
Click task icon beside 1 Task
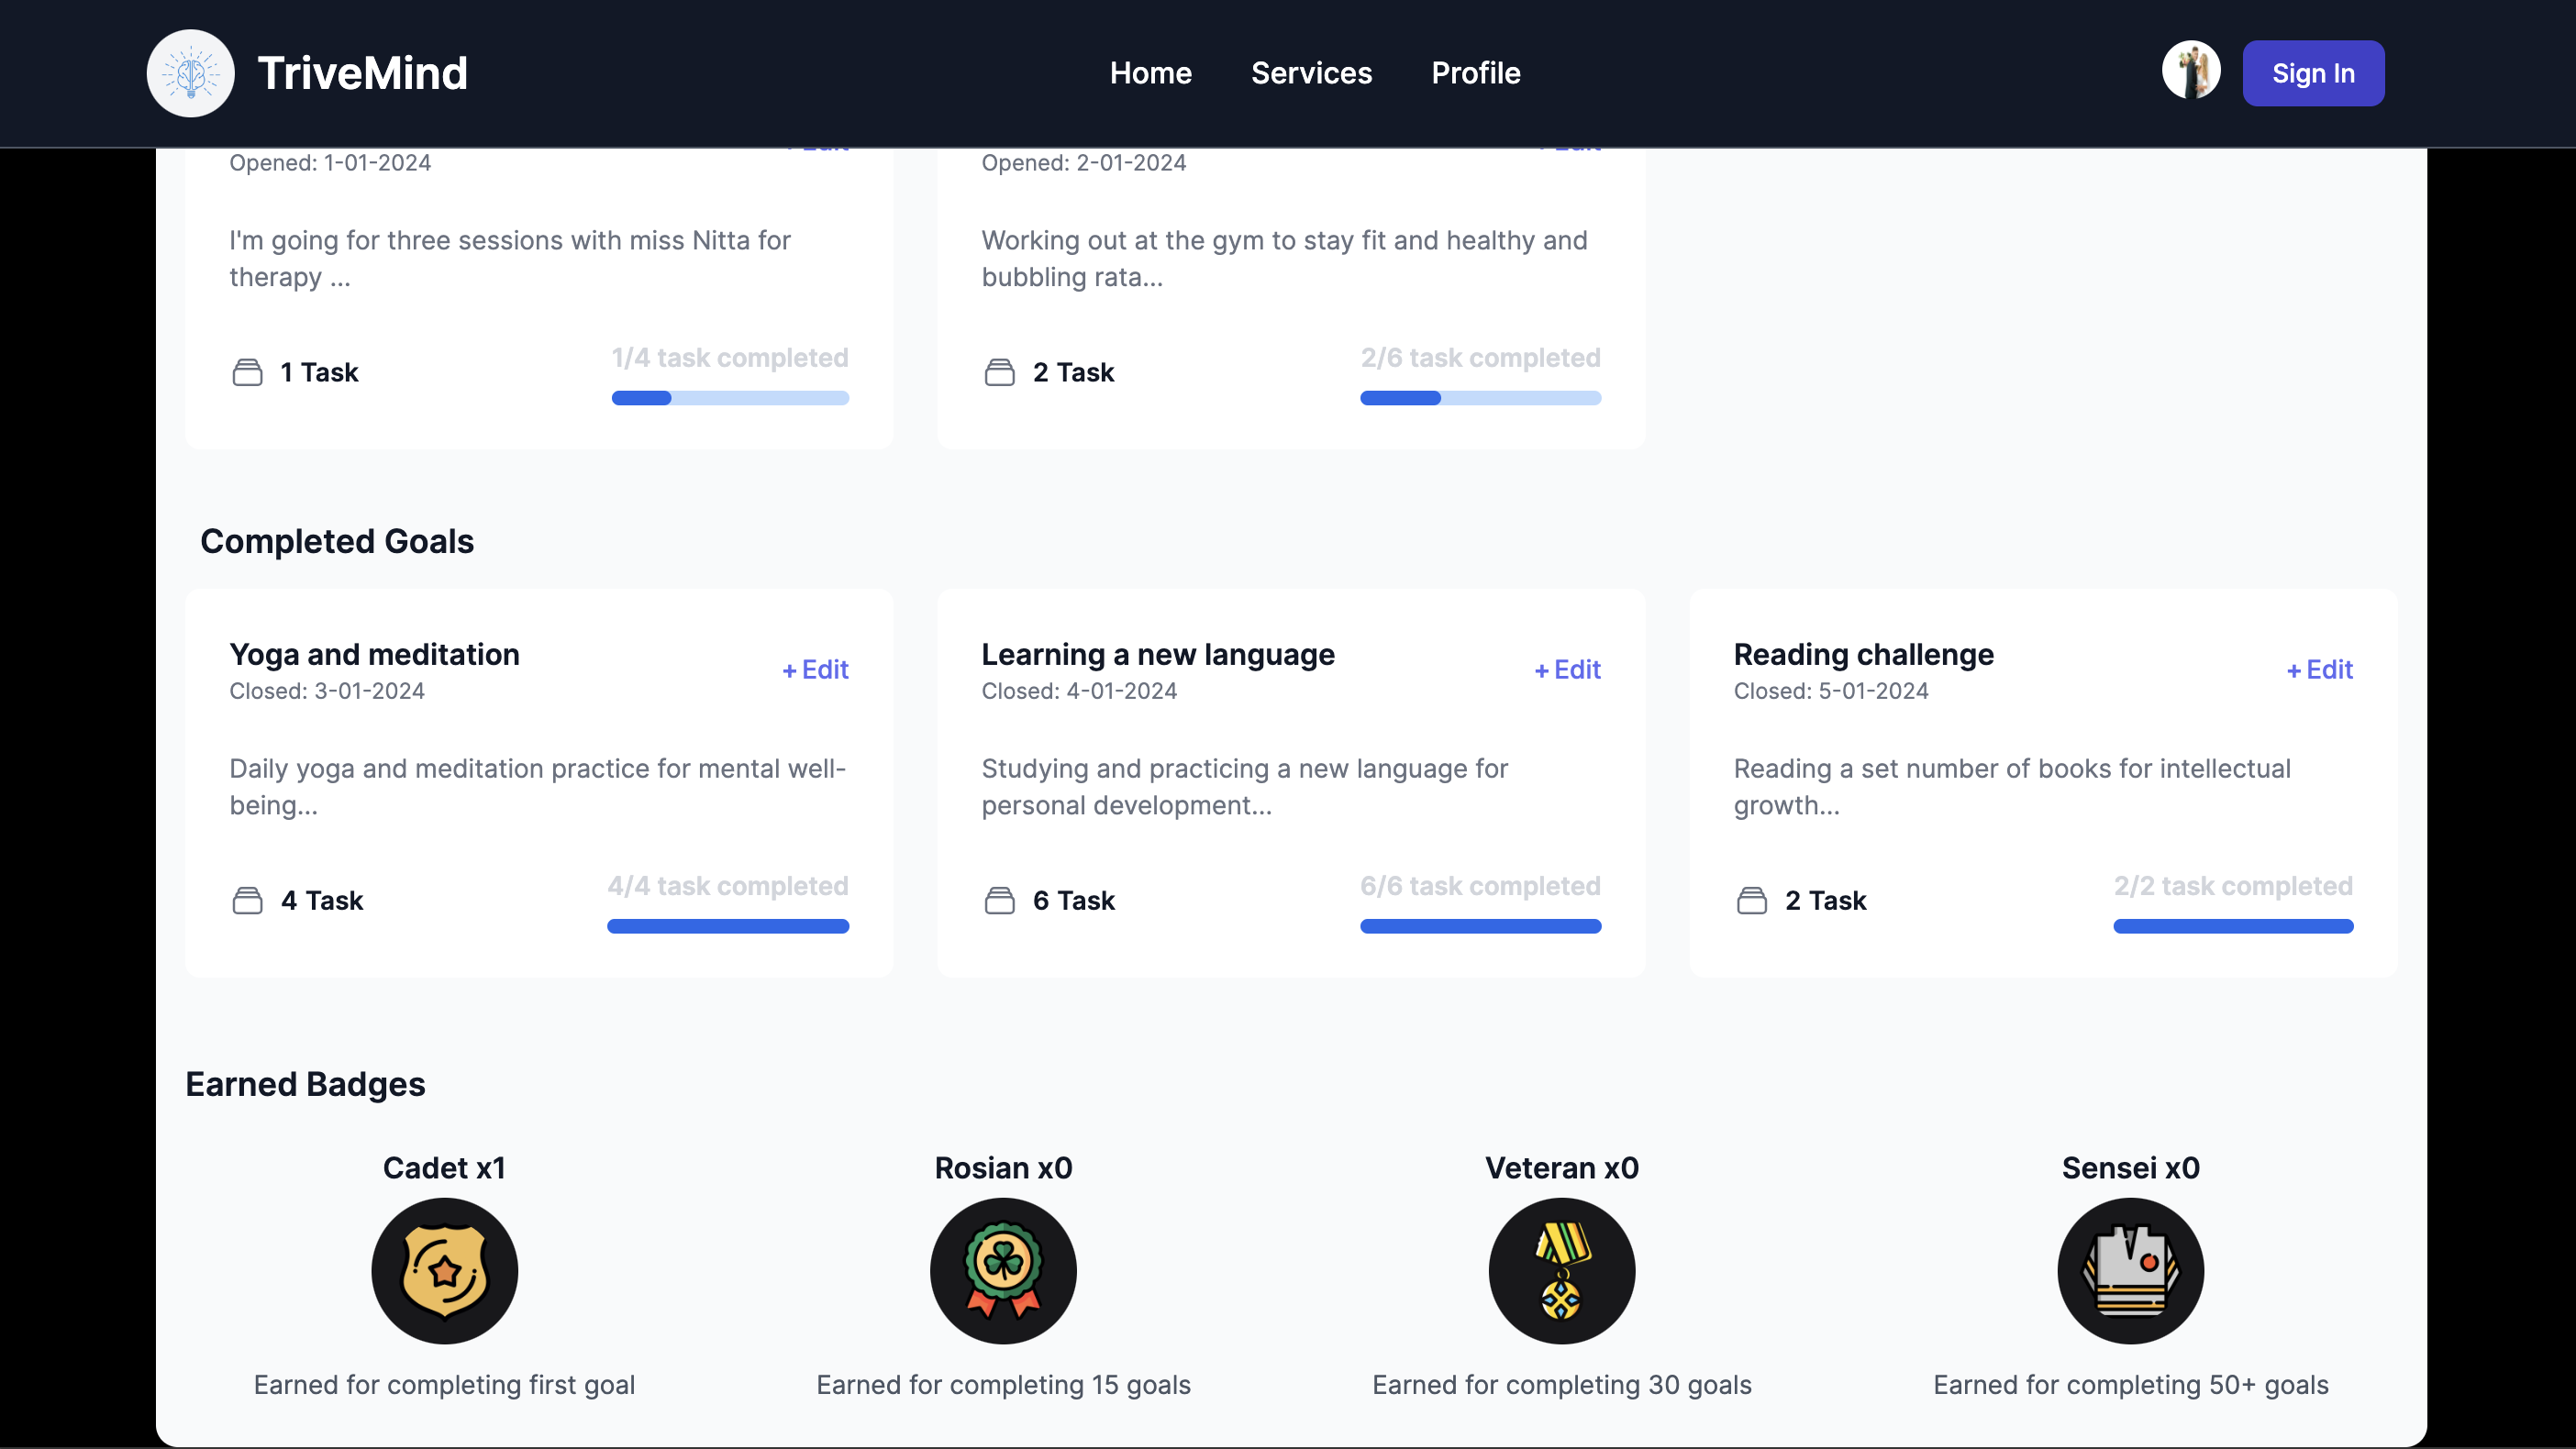click(x=247, y=372)
